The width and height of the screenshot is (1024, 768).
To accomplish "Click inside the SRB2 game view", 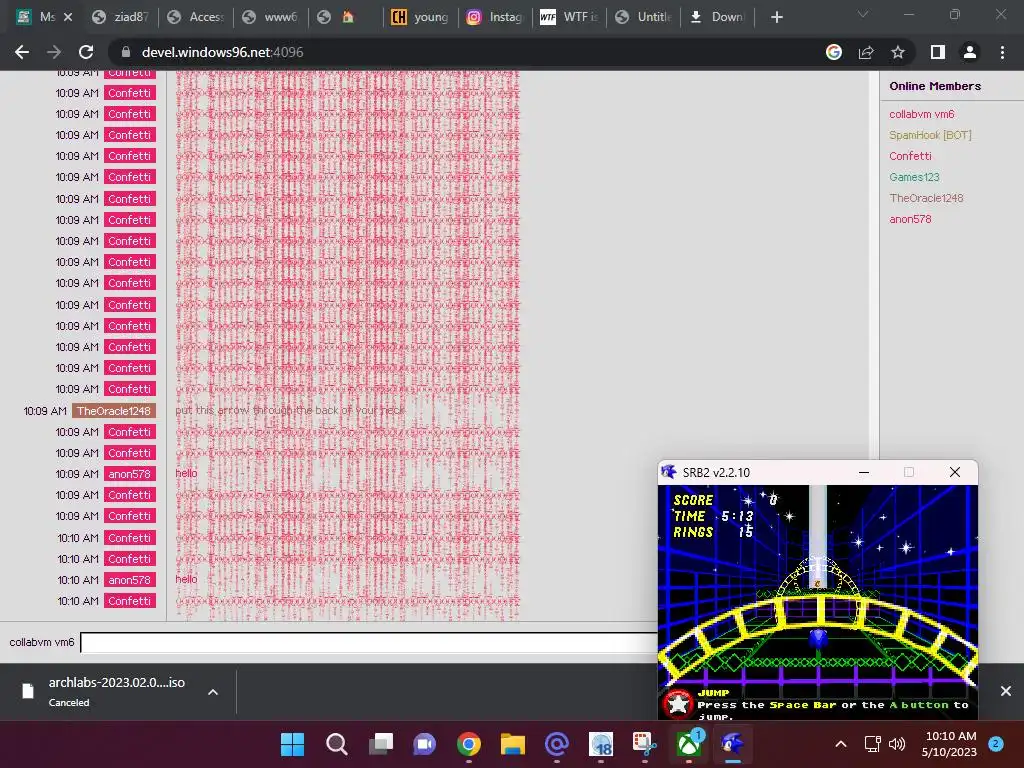I will (818, 602).
